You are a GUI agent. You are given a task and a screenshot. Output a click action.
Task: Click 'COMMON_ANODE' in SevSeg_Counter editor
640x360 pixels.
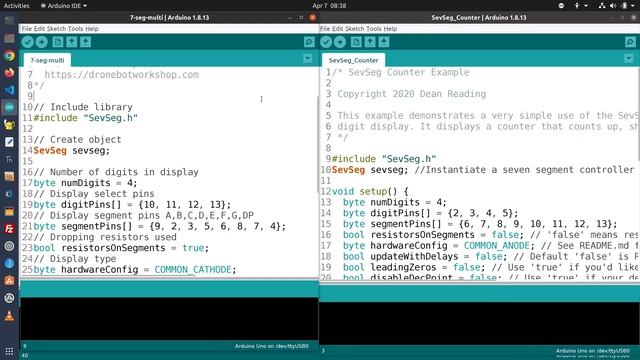(496, 246)
